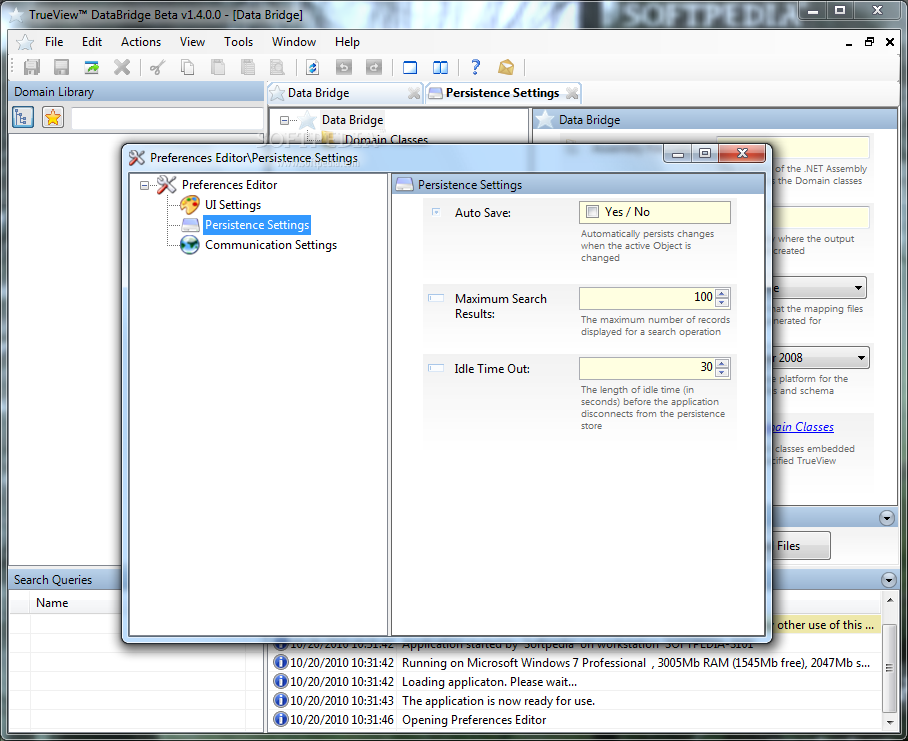This screenshot has height=741, width=908.
Task: Close the Persistence Settings tab with X
Action: [x=572, y=93]
